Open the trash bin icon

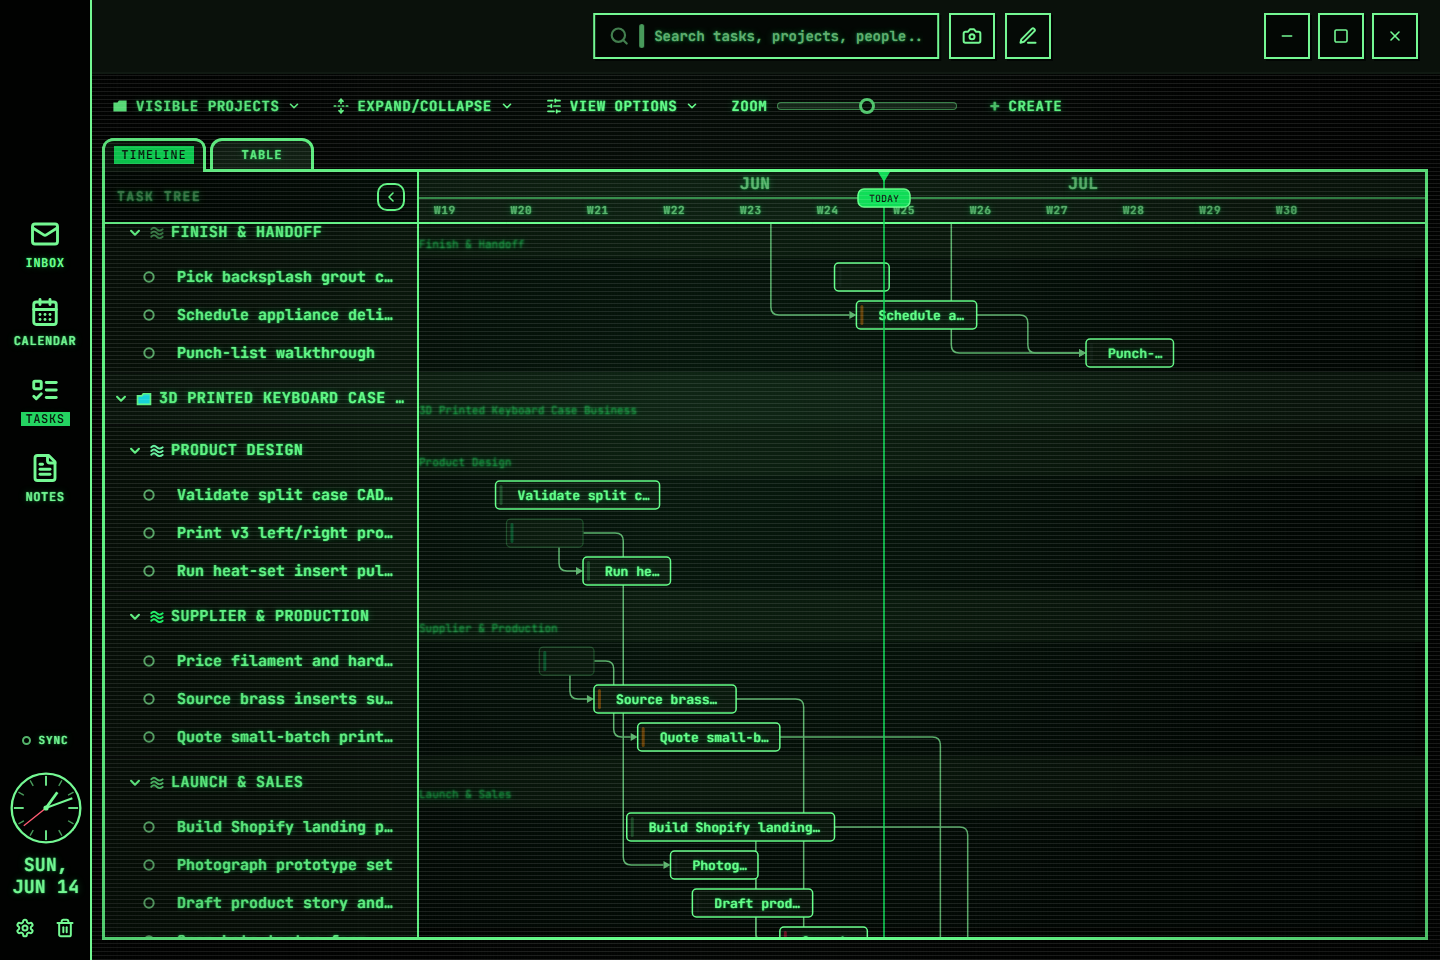65,928
